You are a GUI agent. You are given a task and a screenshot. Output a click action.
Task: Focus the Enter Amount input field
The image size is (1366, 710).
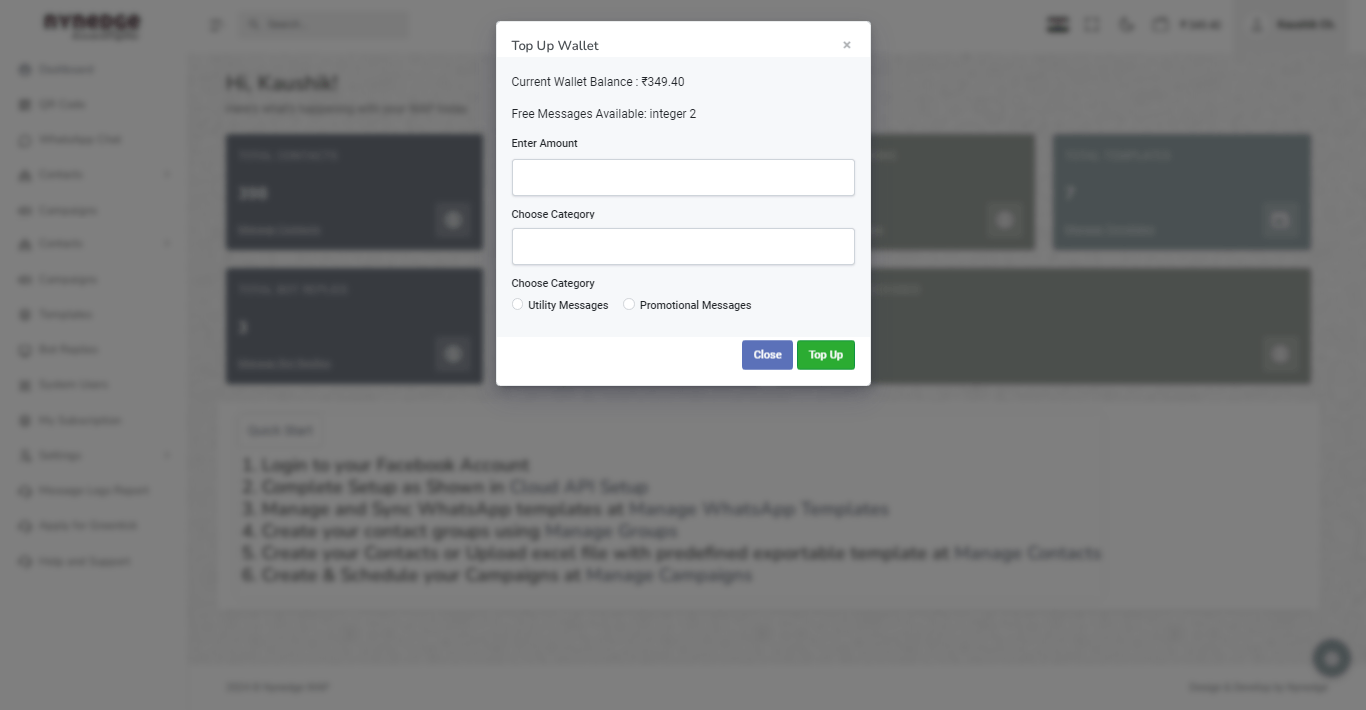click(683, 178)
